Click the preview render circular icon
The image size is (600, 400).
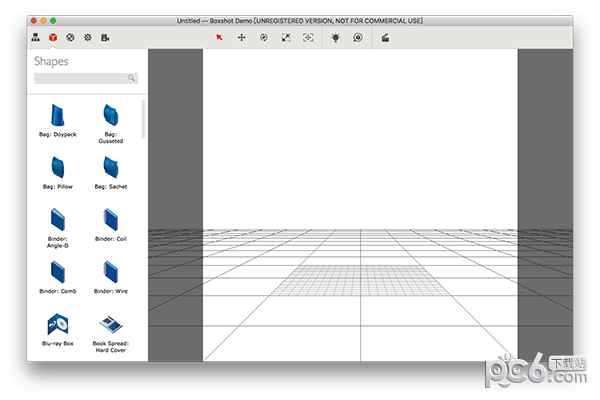point(358,38)
